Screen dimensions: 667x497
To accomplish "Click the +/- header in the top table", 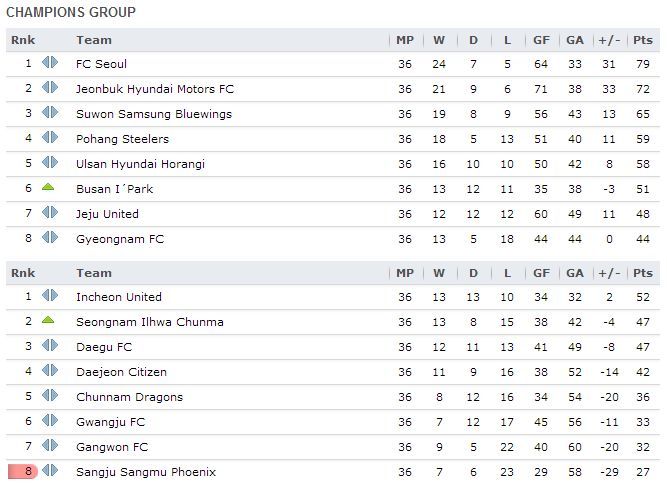I will pos(609,40).
